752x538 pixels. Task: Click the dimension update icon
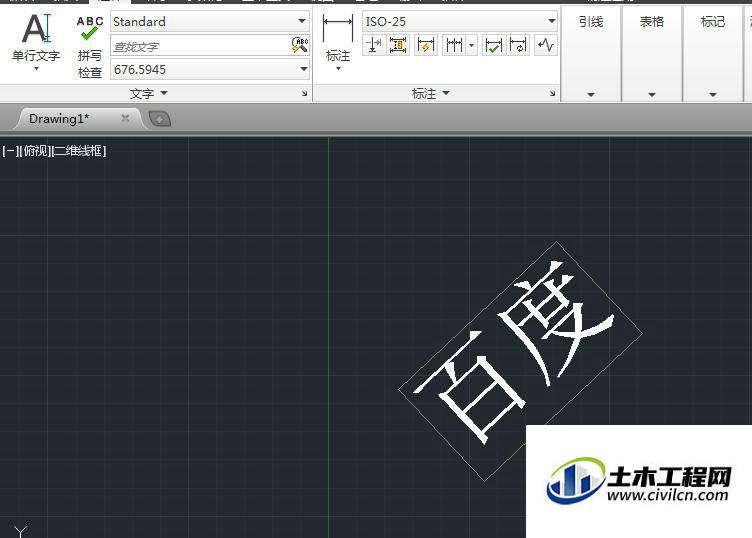(518, 46)
